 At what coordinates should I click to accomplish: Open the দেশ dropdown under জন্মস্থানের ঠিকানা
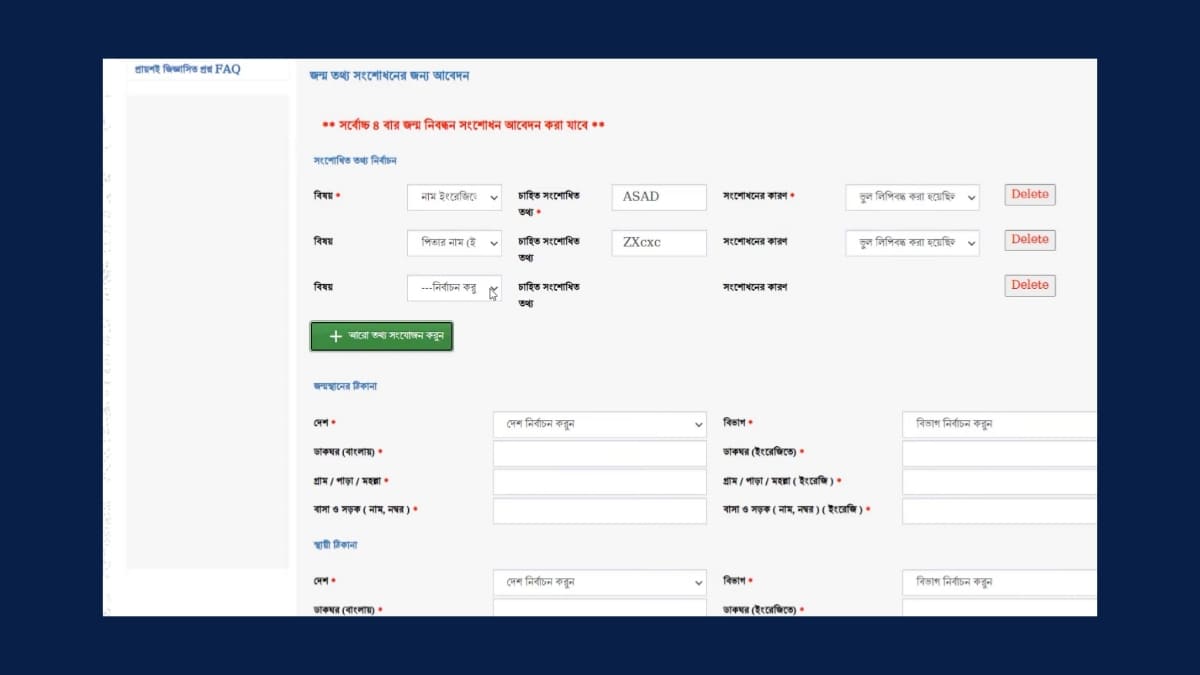tap(600, 424)
